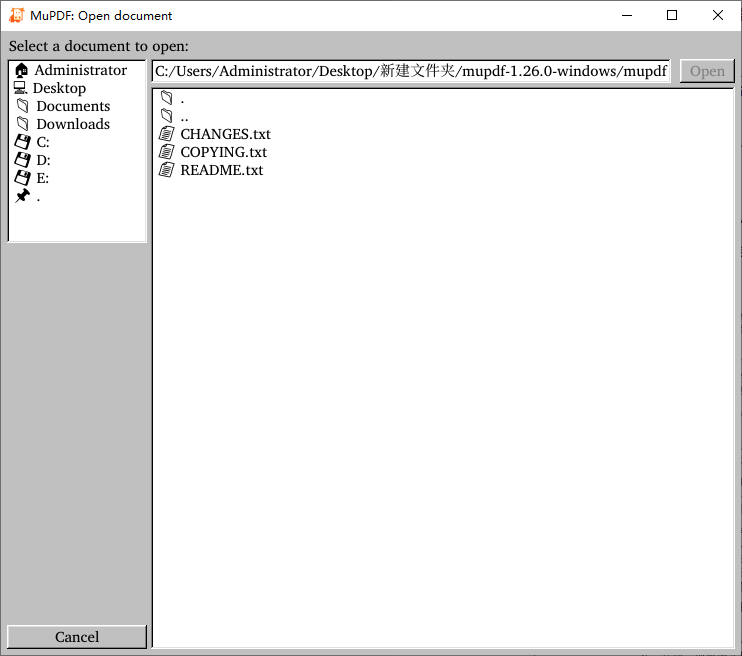Screen dimensions: 742x656
Task: Click the COPYING.txt document icon
Action: point(167,152)
